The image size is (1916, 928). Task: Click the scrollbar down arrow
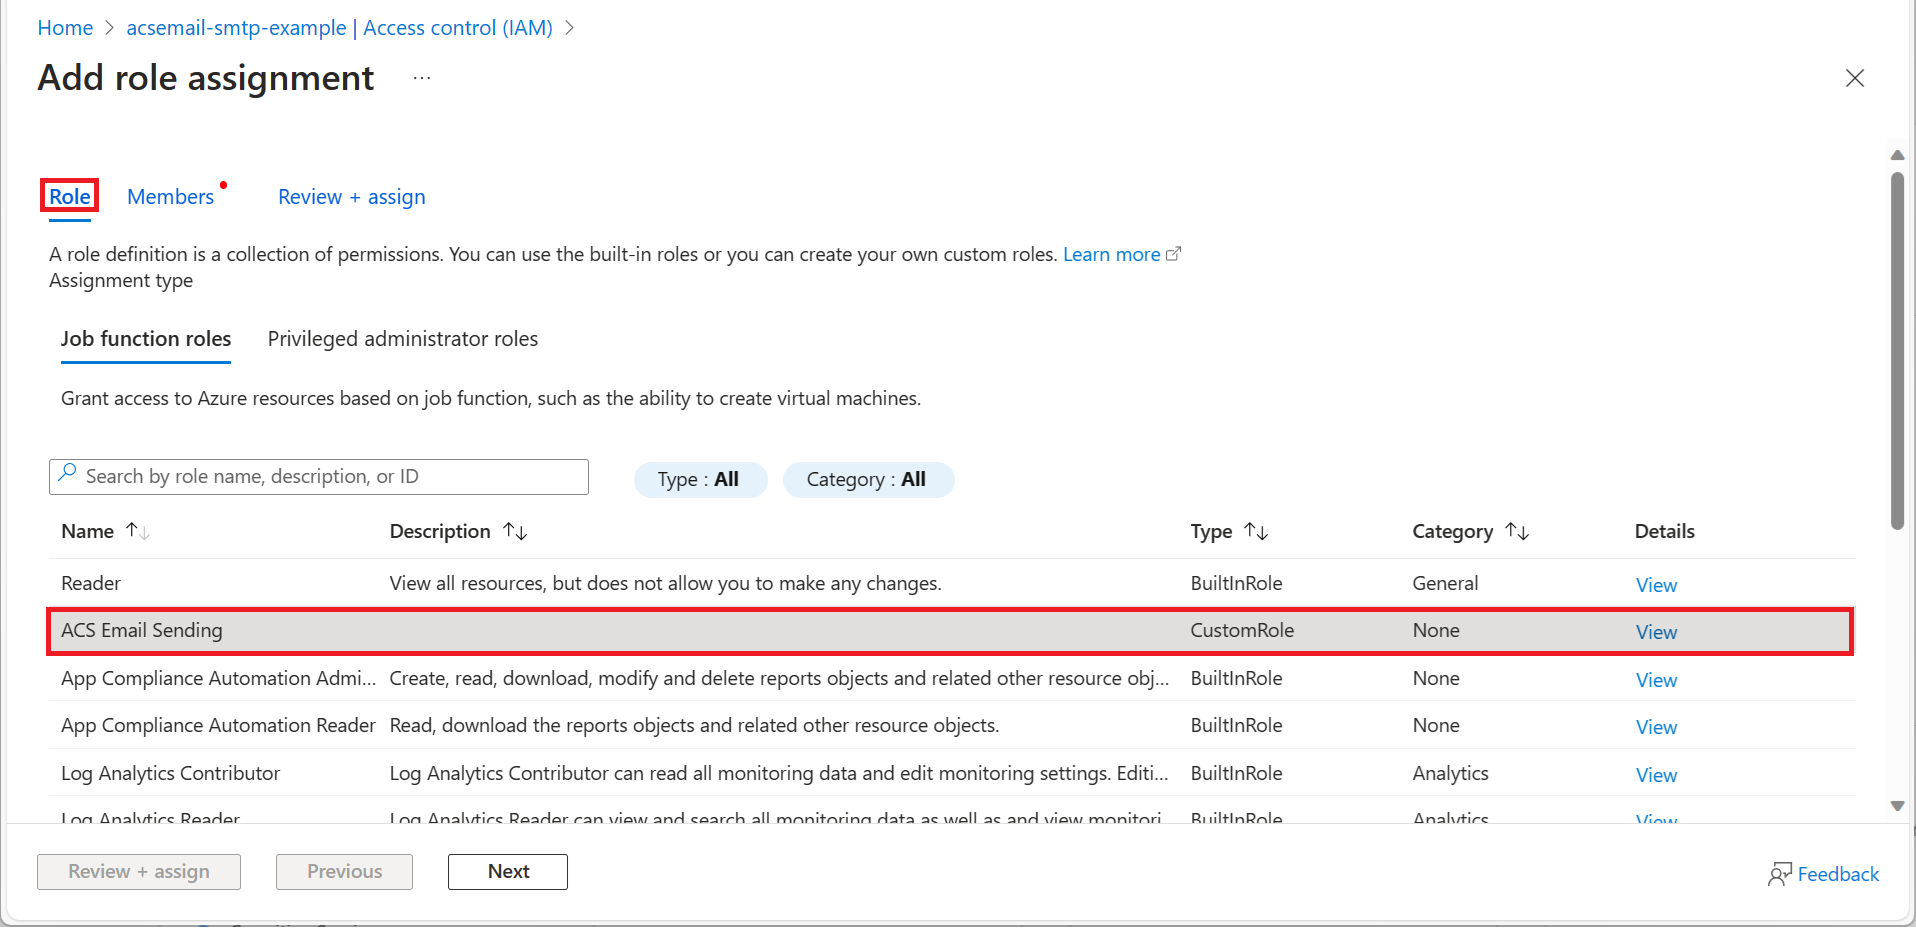[x=1897, y=806]
